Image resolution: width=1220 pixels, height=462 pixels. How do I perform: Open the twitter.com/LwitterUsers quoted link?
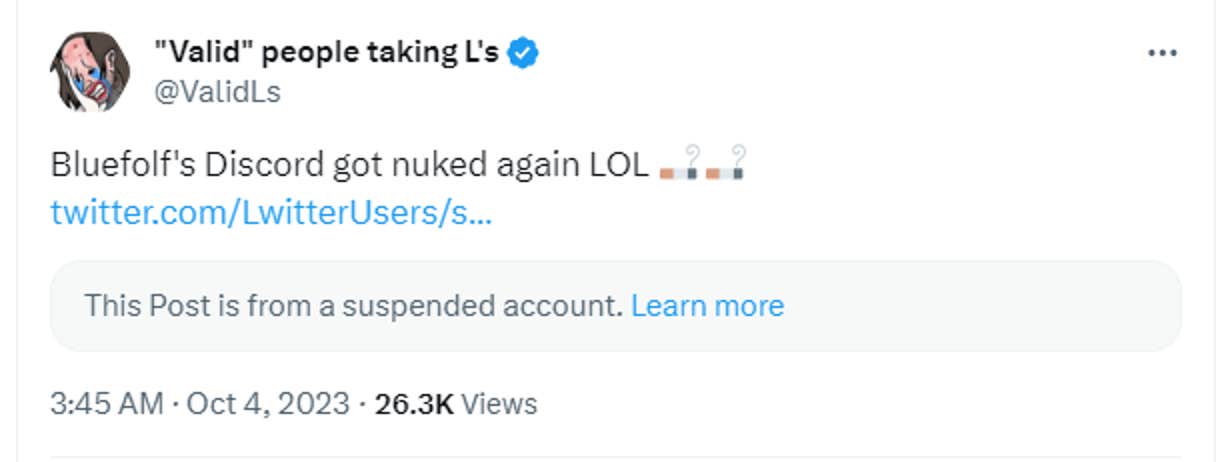click(270, 213)
